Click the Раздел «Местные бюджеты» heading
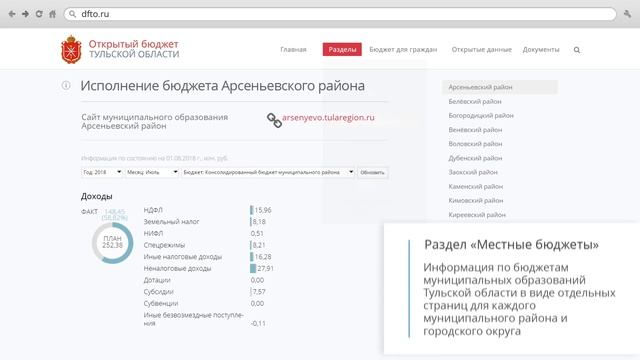The image size is (640, 360). [x=511, y=245]
